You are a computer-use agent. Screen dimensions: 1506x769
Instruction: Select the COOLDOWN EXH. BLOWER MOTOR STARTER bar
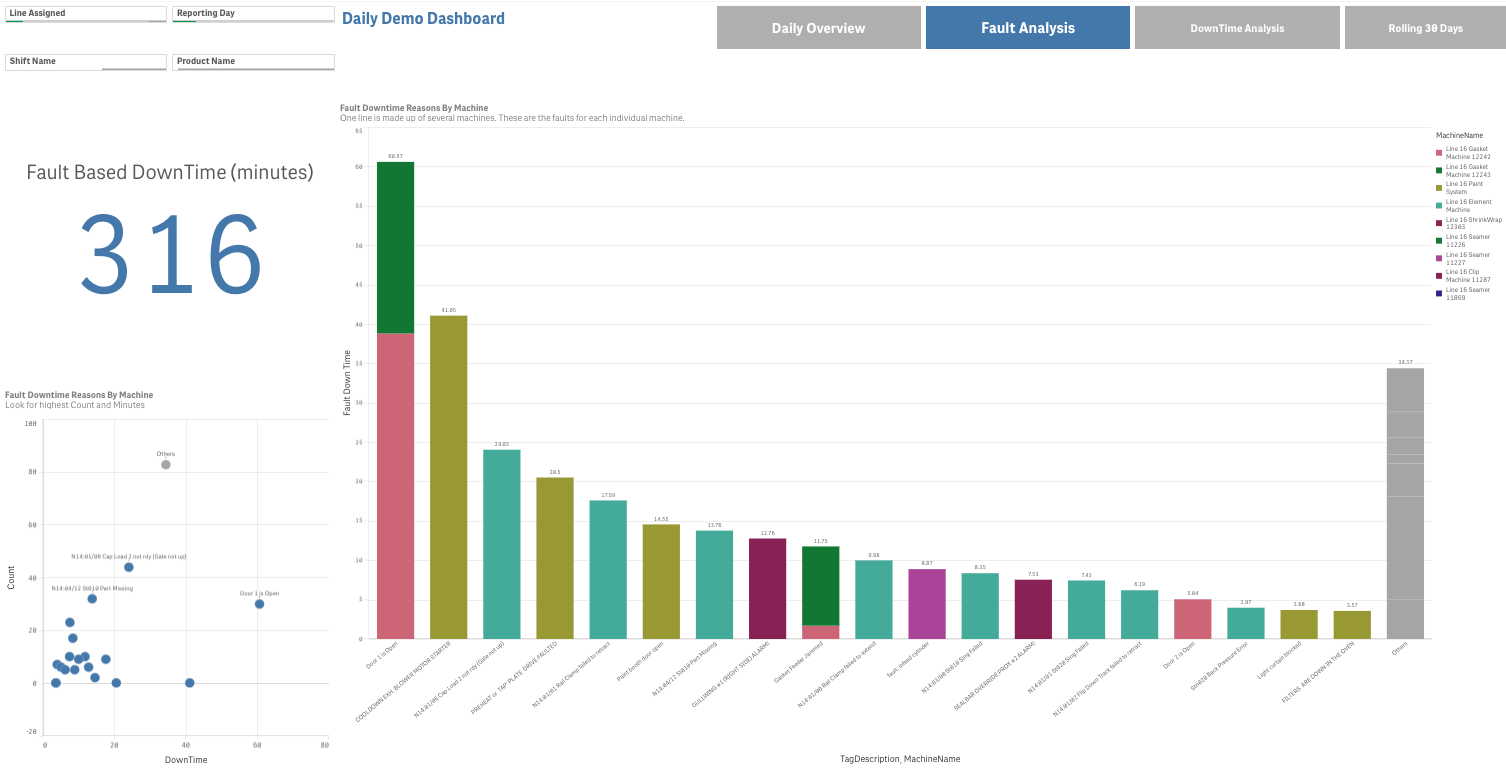coord(448,477)
